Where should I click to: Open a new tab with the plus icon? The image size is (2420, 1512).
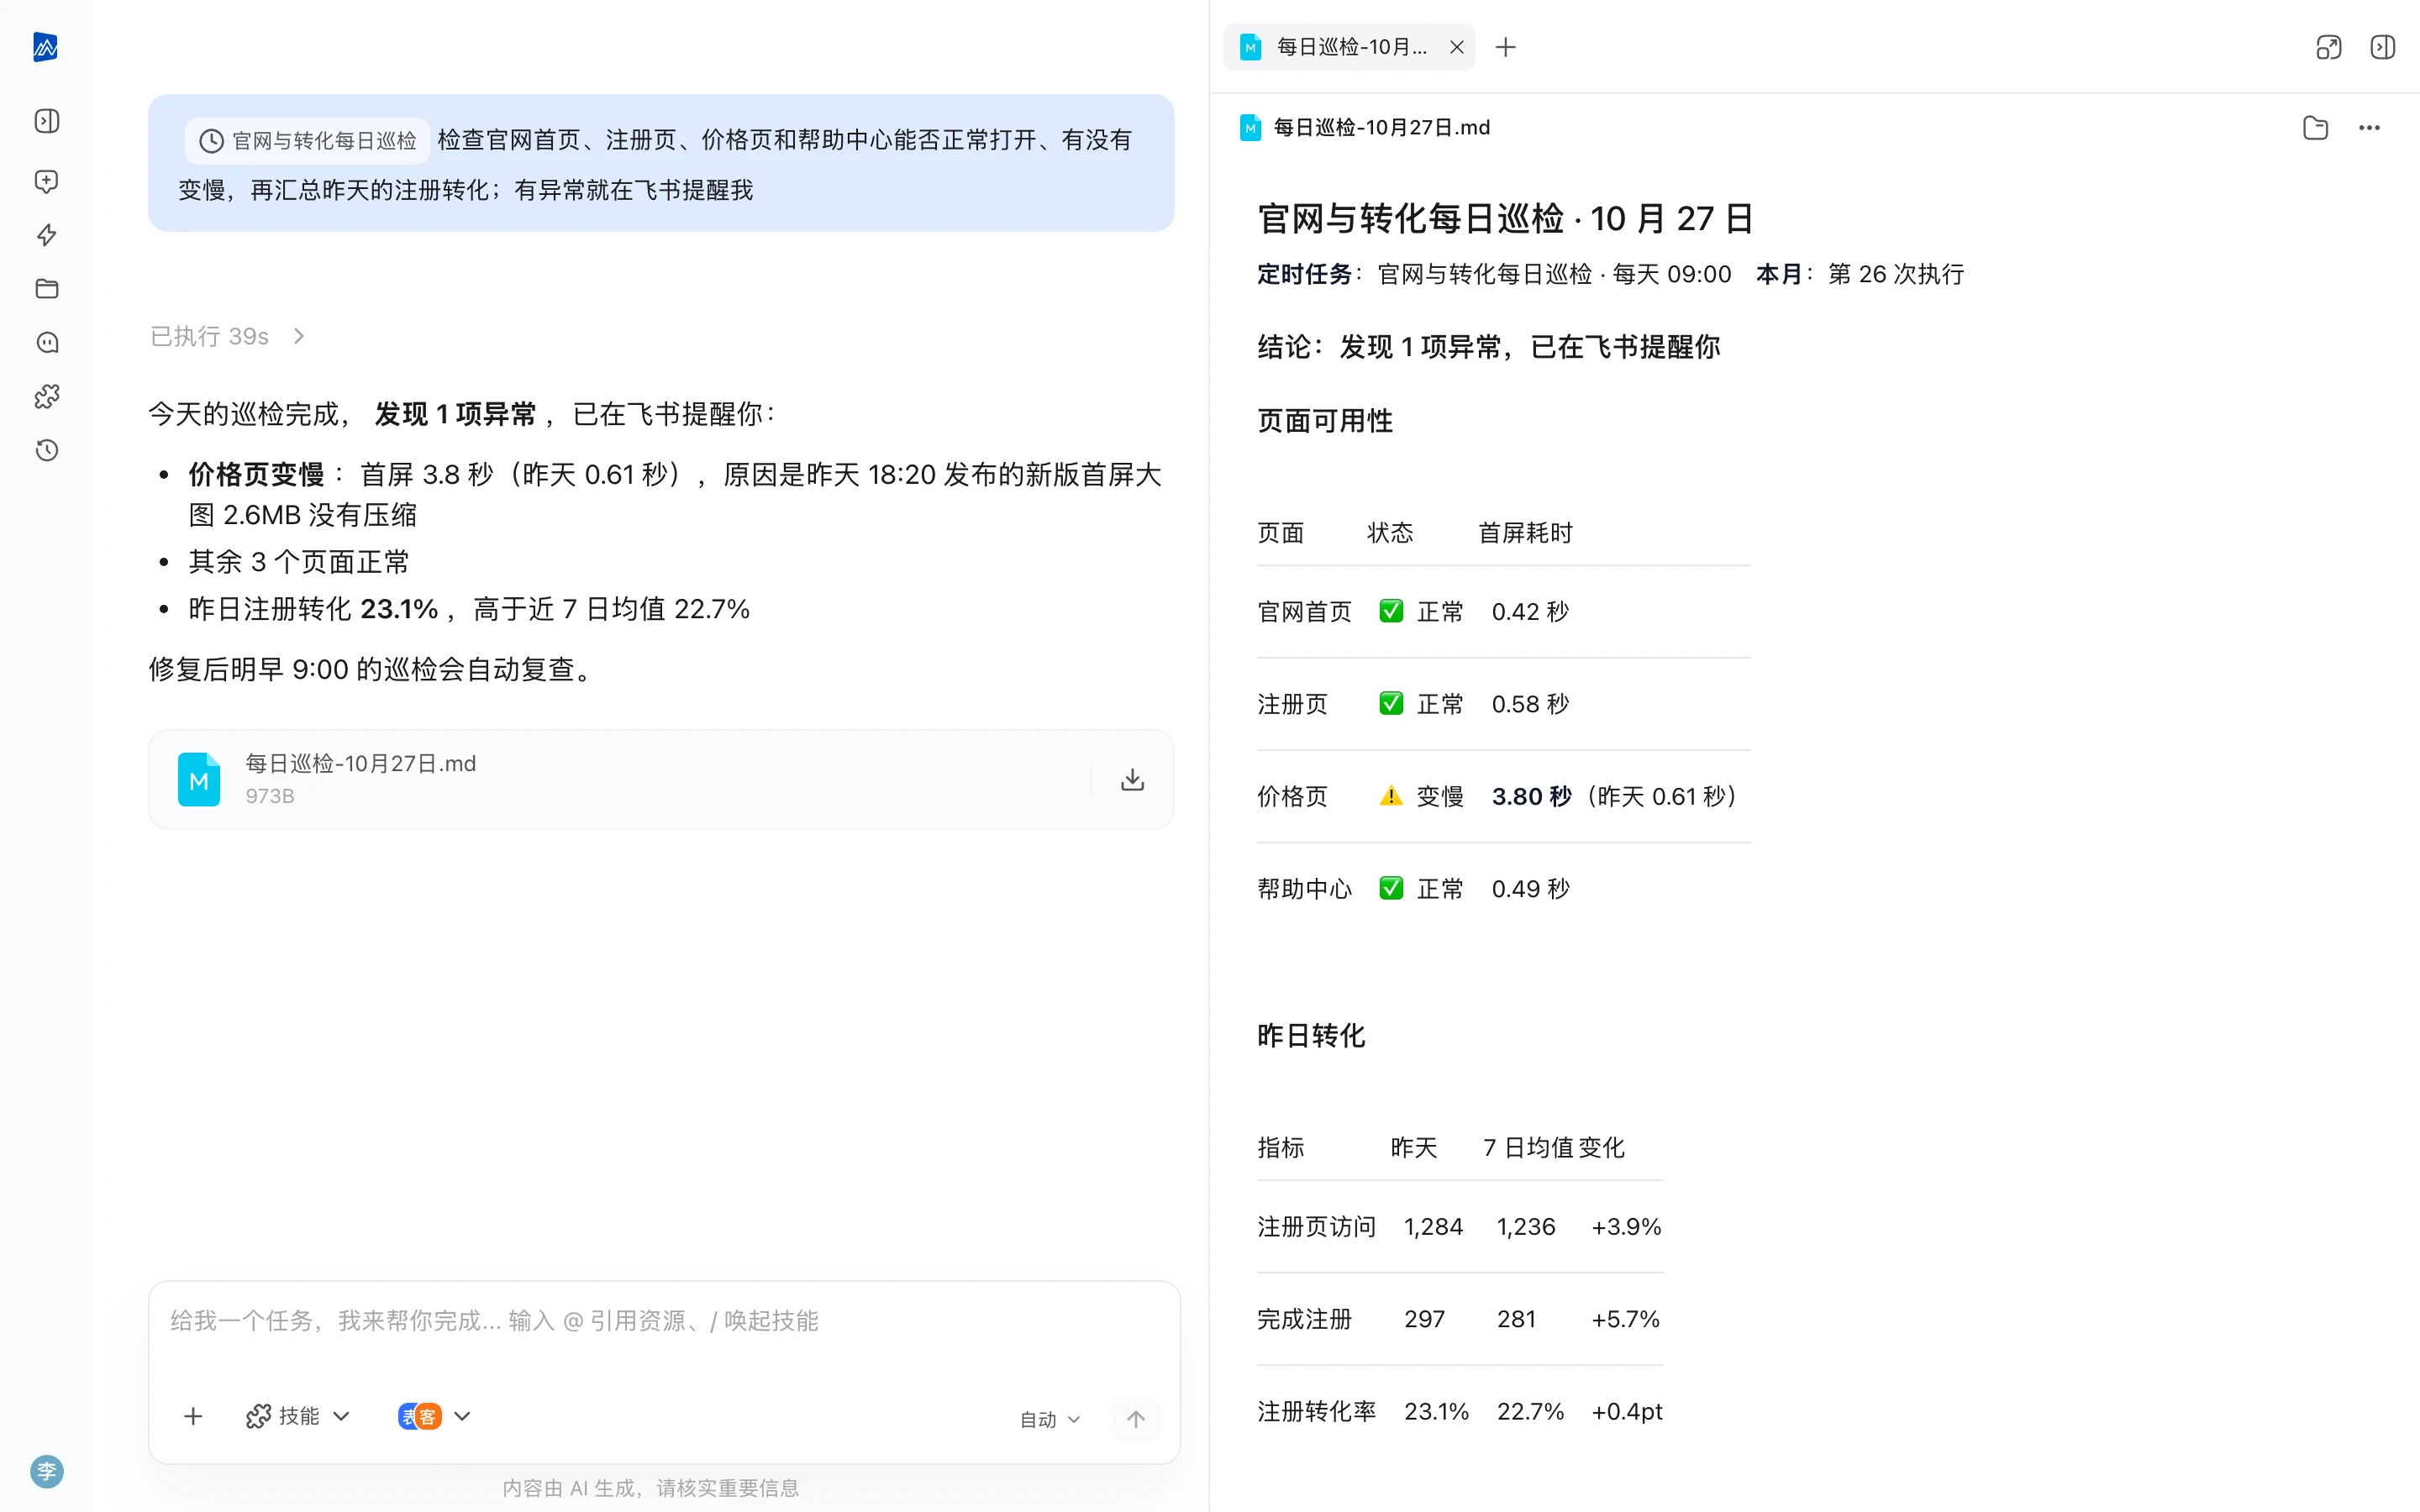click(1505, 47)
